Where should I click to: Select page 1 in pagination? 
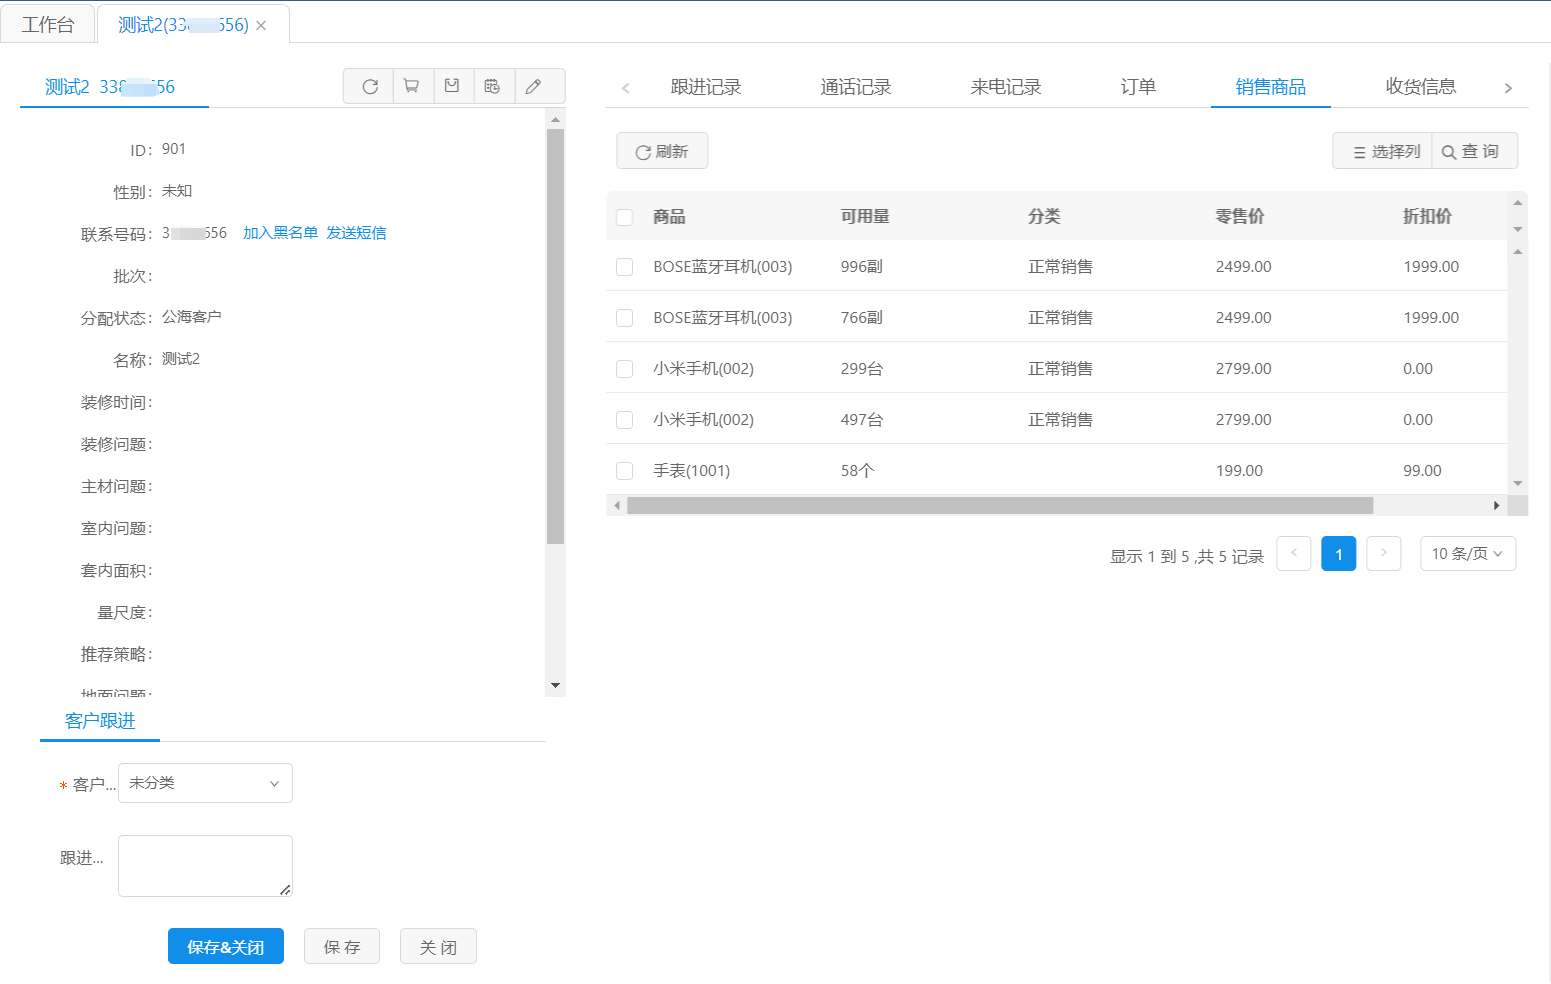(1339, 553)
